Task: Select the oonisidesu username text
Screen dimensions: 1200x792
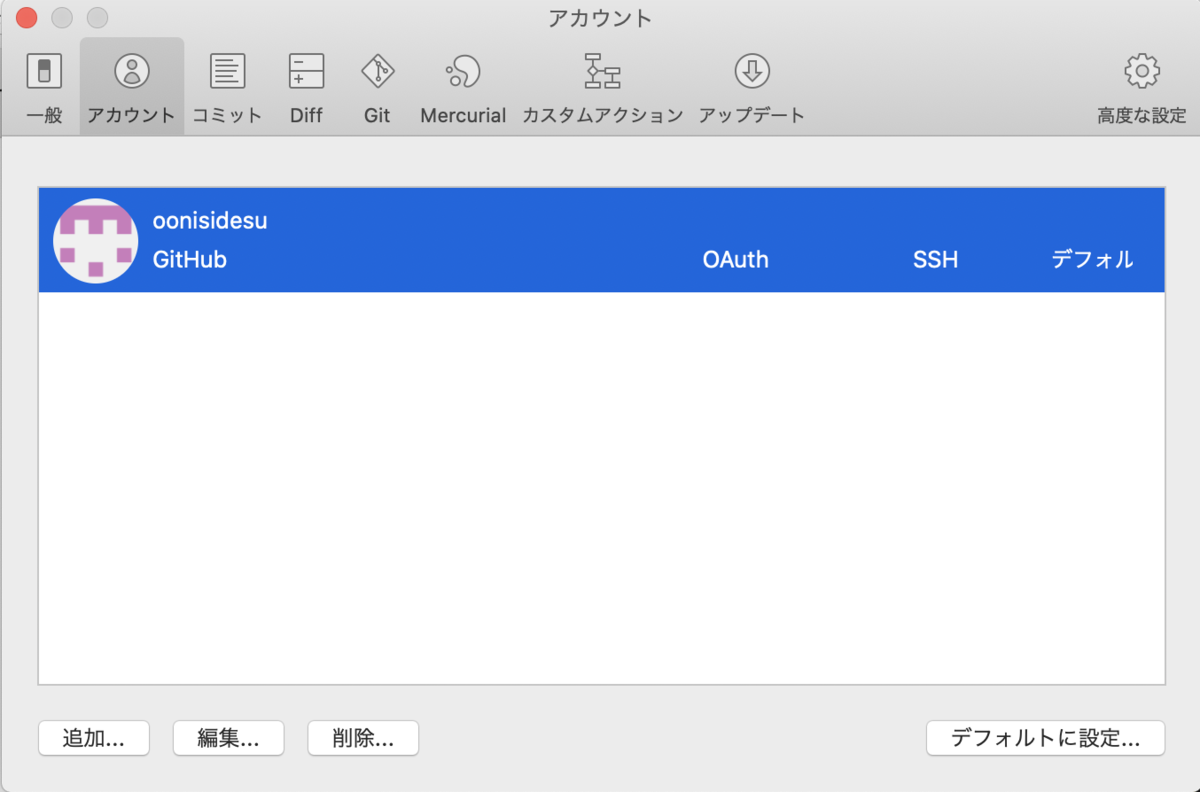Action: [210, 221]
